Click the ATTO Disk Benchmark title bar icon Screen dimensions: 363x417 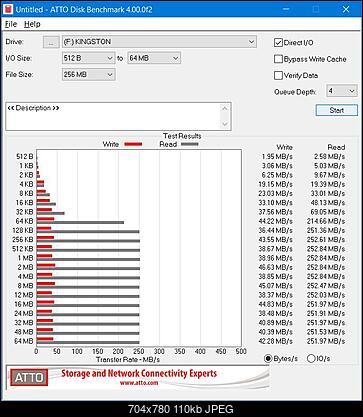coord(8,9)
